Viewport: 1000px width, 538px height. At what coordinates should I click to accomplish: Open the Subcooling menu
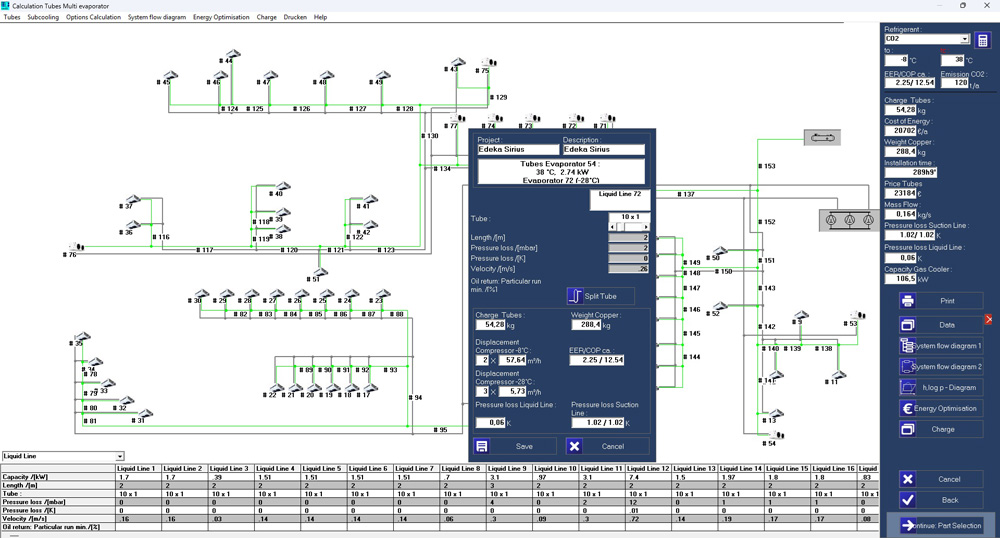coord(43,17)
